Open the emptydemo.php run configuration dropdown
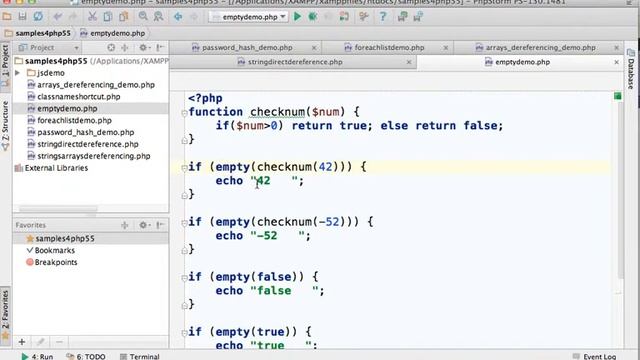The width and height of the screenshot is (640, 360). pyautogui.click(x=249, y=17)
